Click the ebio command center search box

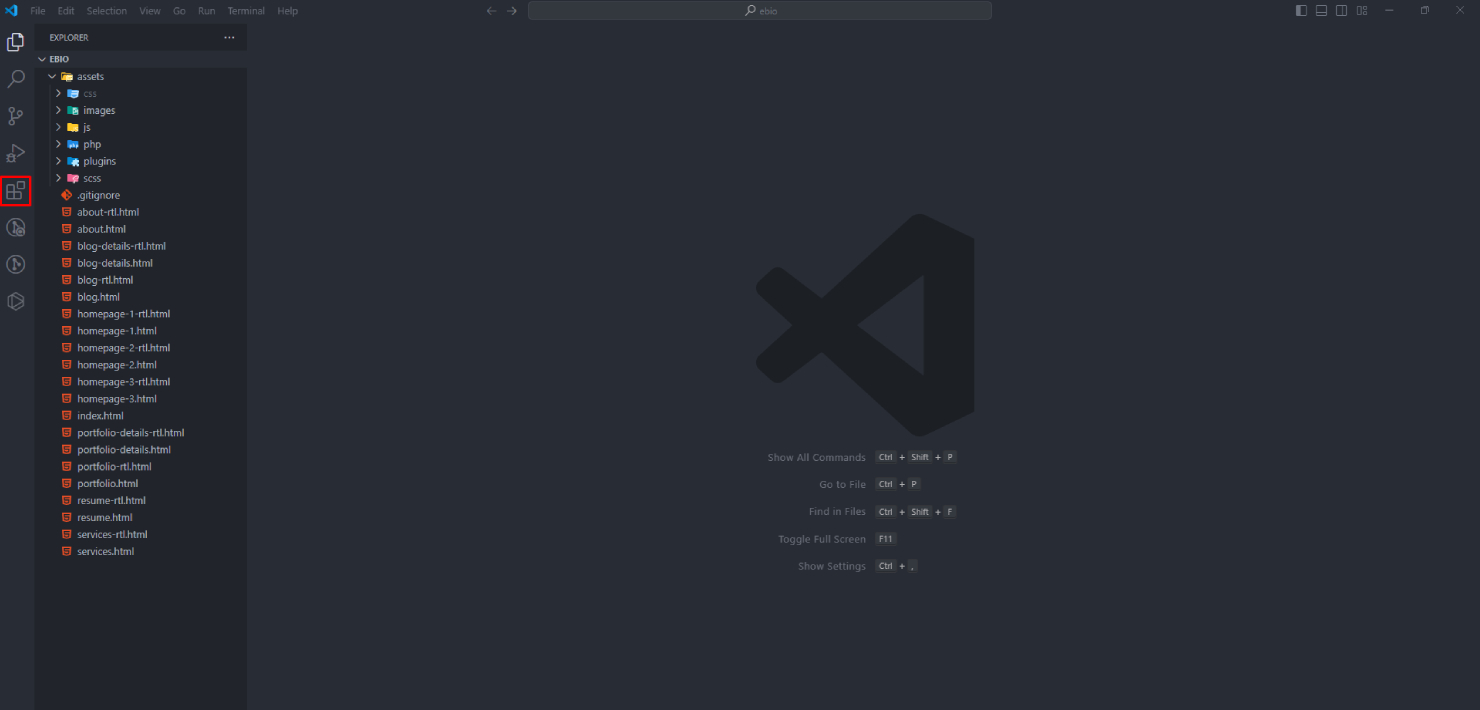[x=760, y=11]
